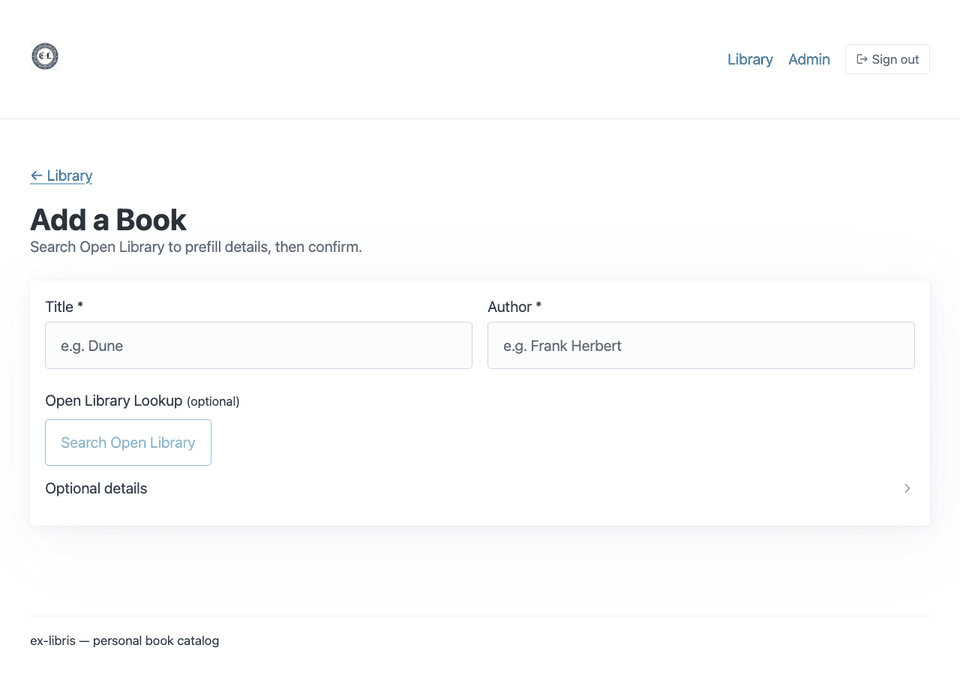Open the Admin navigation item
Viewport: 960px width, 675px height.
809,59
